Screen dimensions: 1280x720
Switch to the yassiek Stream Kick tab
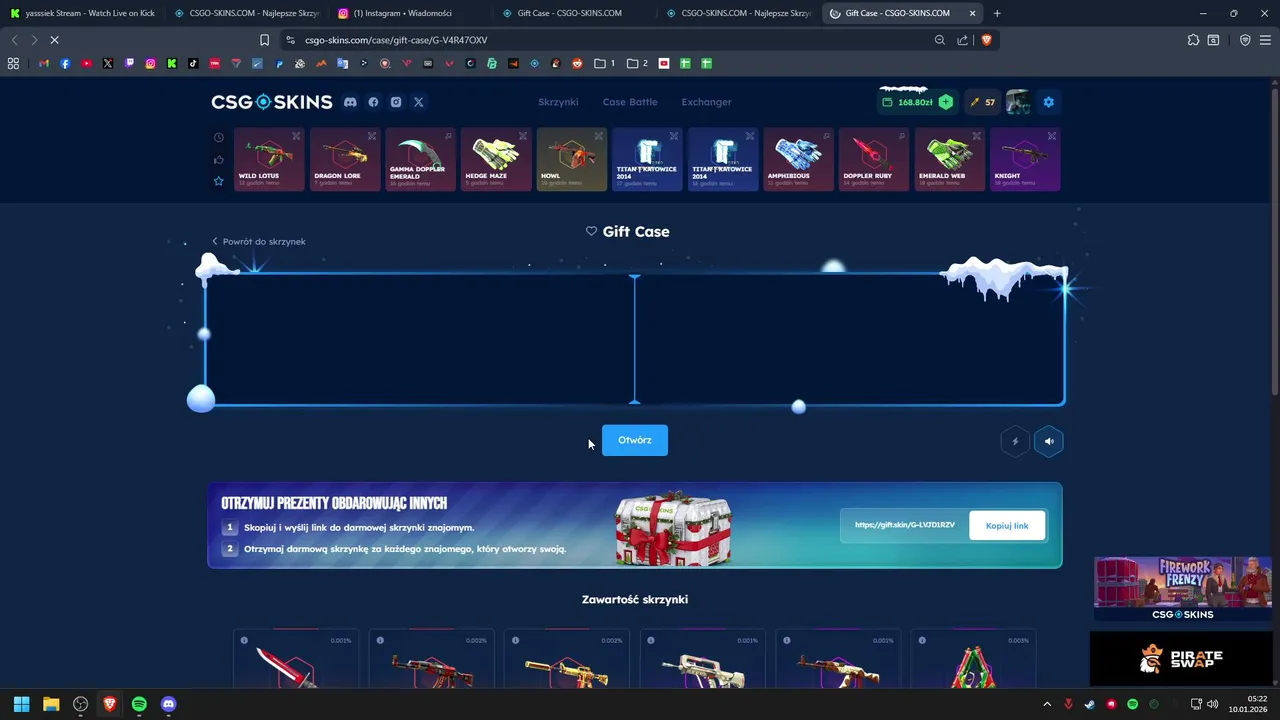pos(80,13)
